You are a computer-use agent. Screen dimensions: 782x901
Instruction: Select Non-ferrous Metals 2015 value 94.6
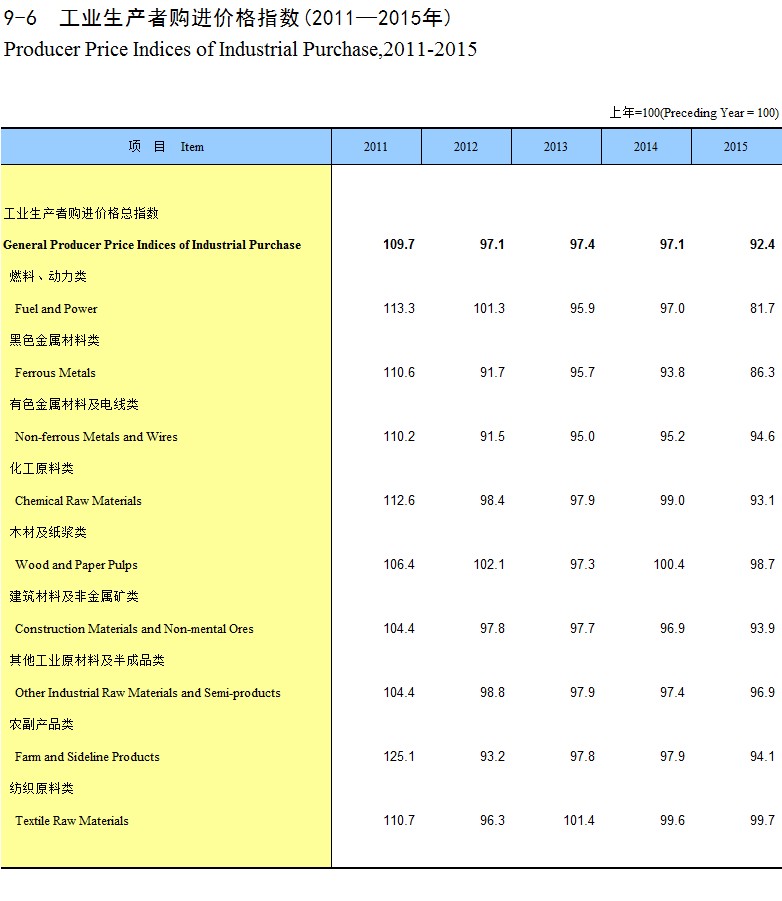point(762,437)
